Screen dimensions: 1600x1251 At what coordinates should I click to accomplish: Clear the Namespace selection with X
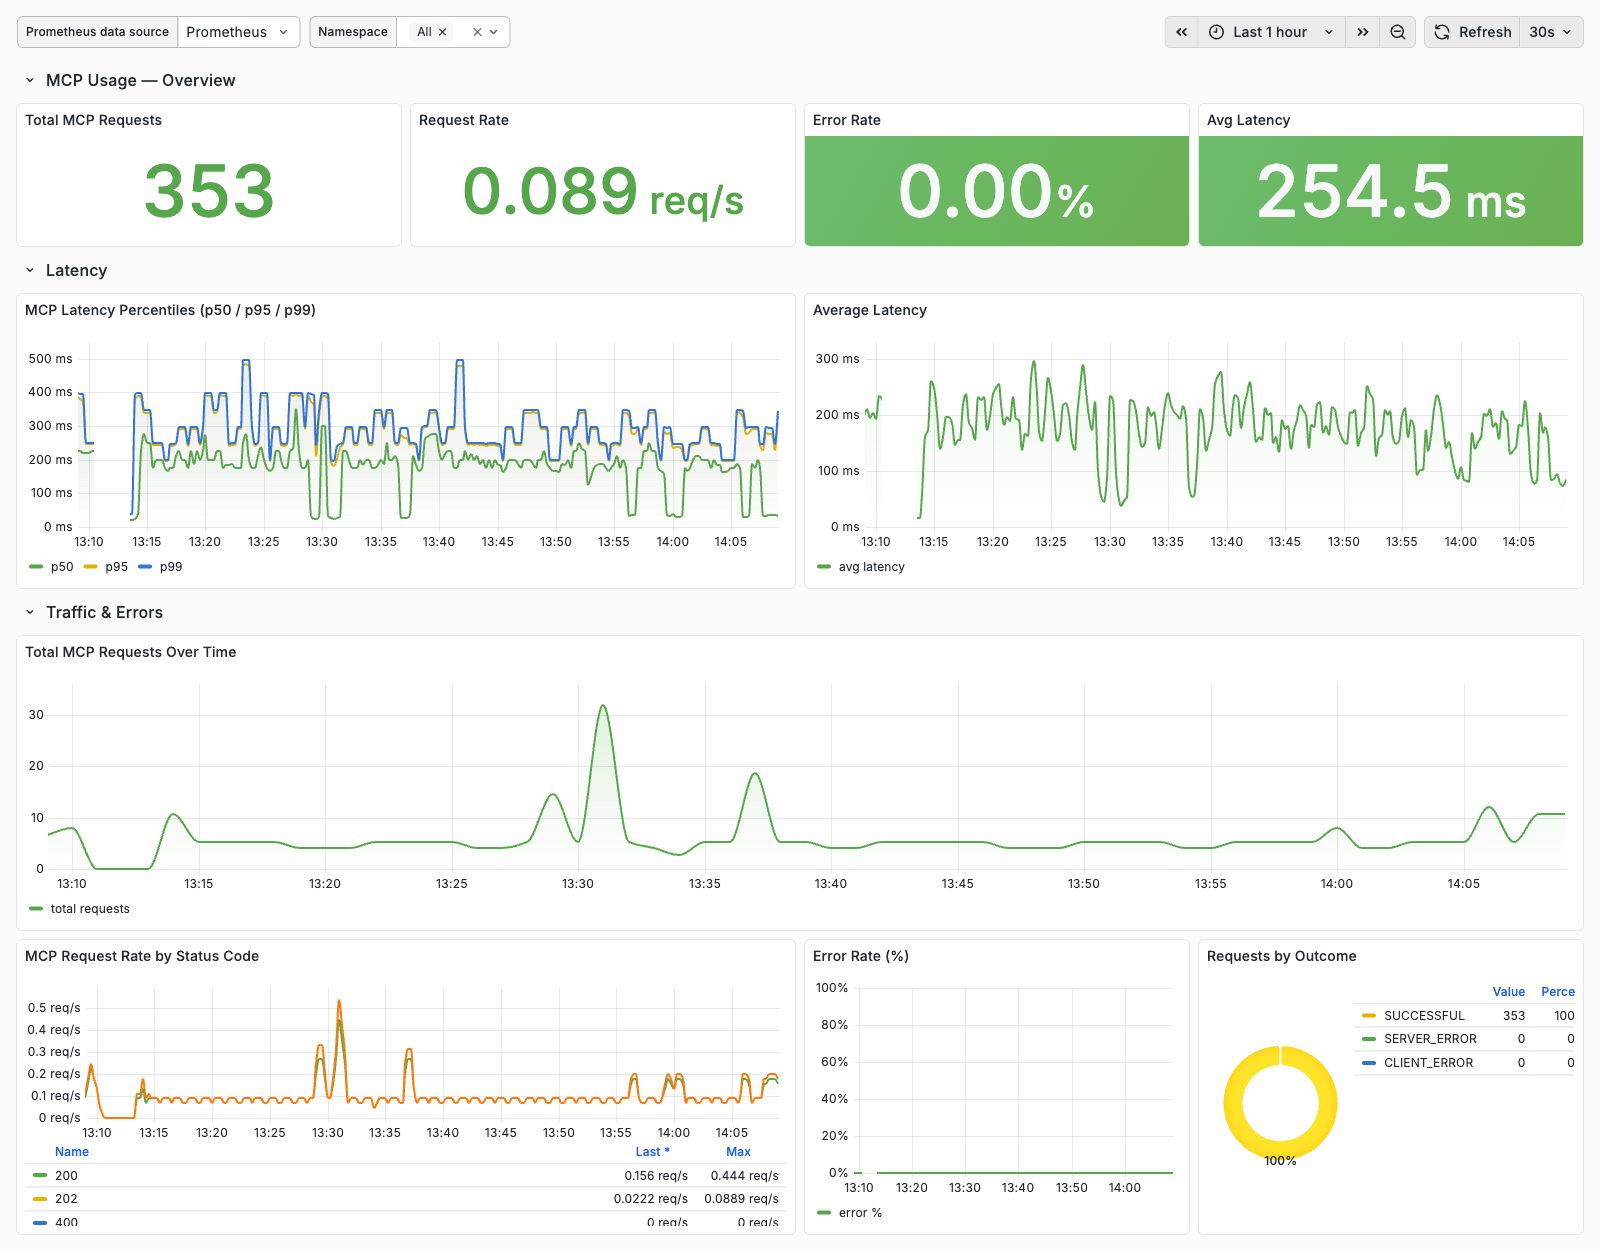pos(477,32)
